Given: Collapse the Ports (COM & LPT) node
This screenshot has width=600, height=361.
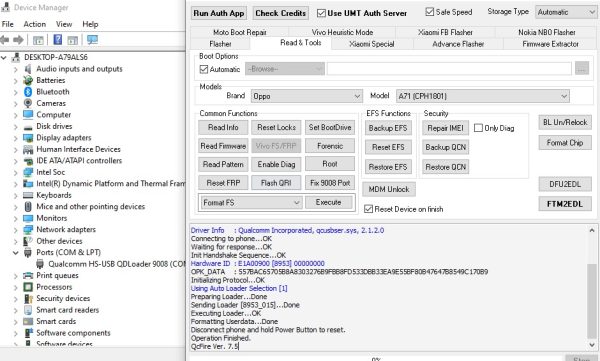Looking at the screenshot, I should pyautogui.click(x=16, y=253).
